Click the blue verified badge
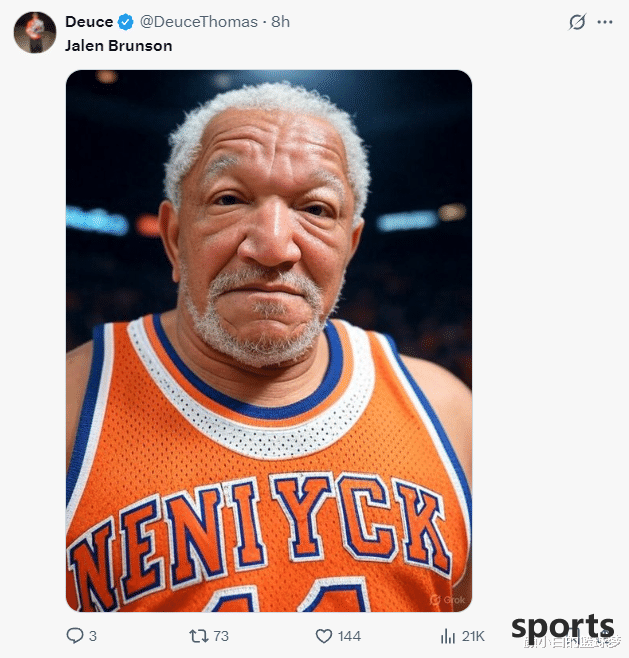 point(125,22)
